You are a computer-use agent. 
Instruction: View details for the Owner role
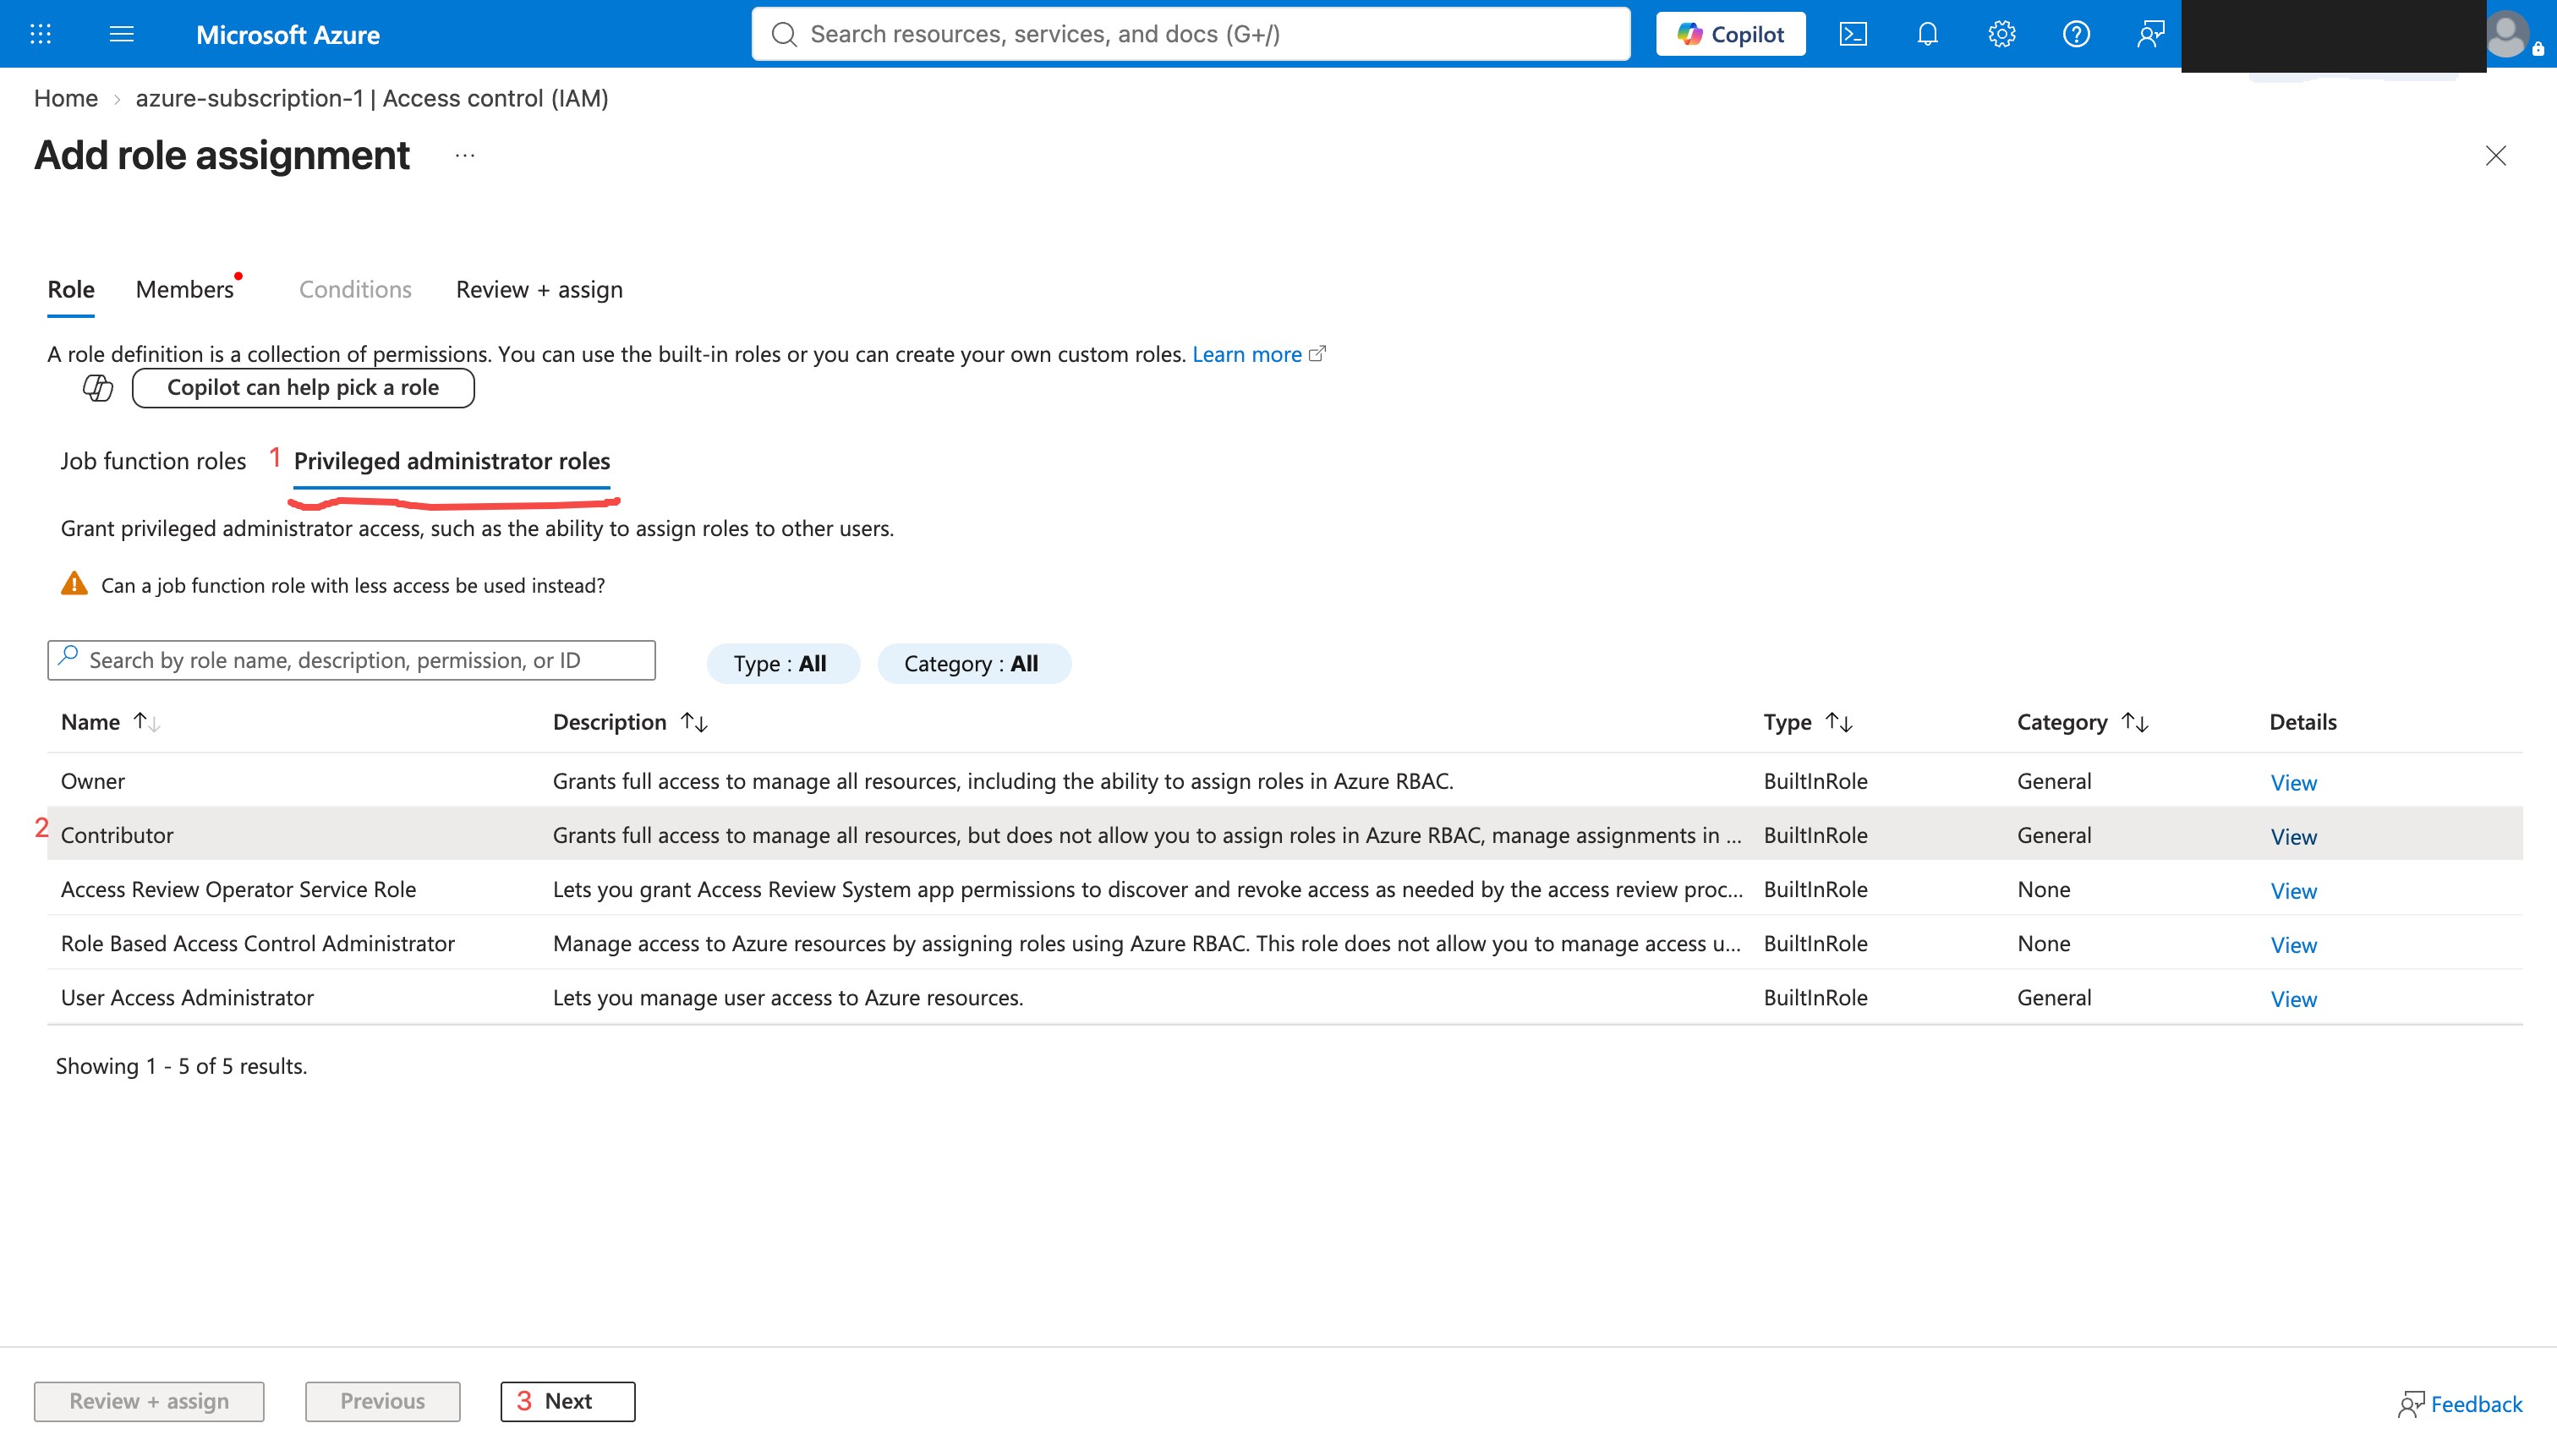pyautogui.click(x=2293, y=782)
